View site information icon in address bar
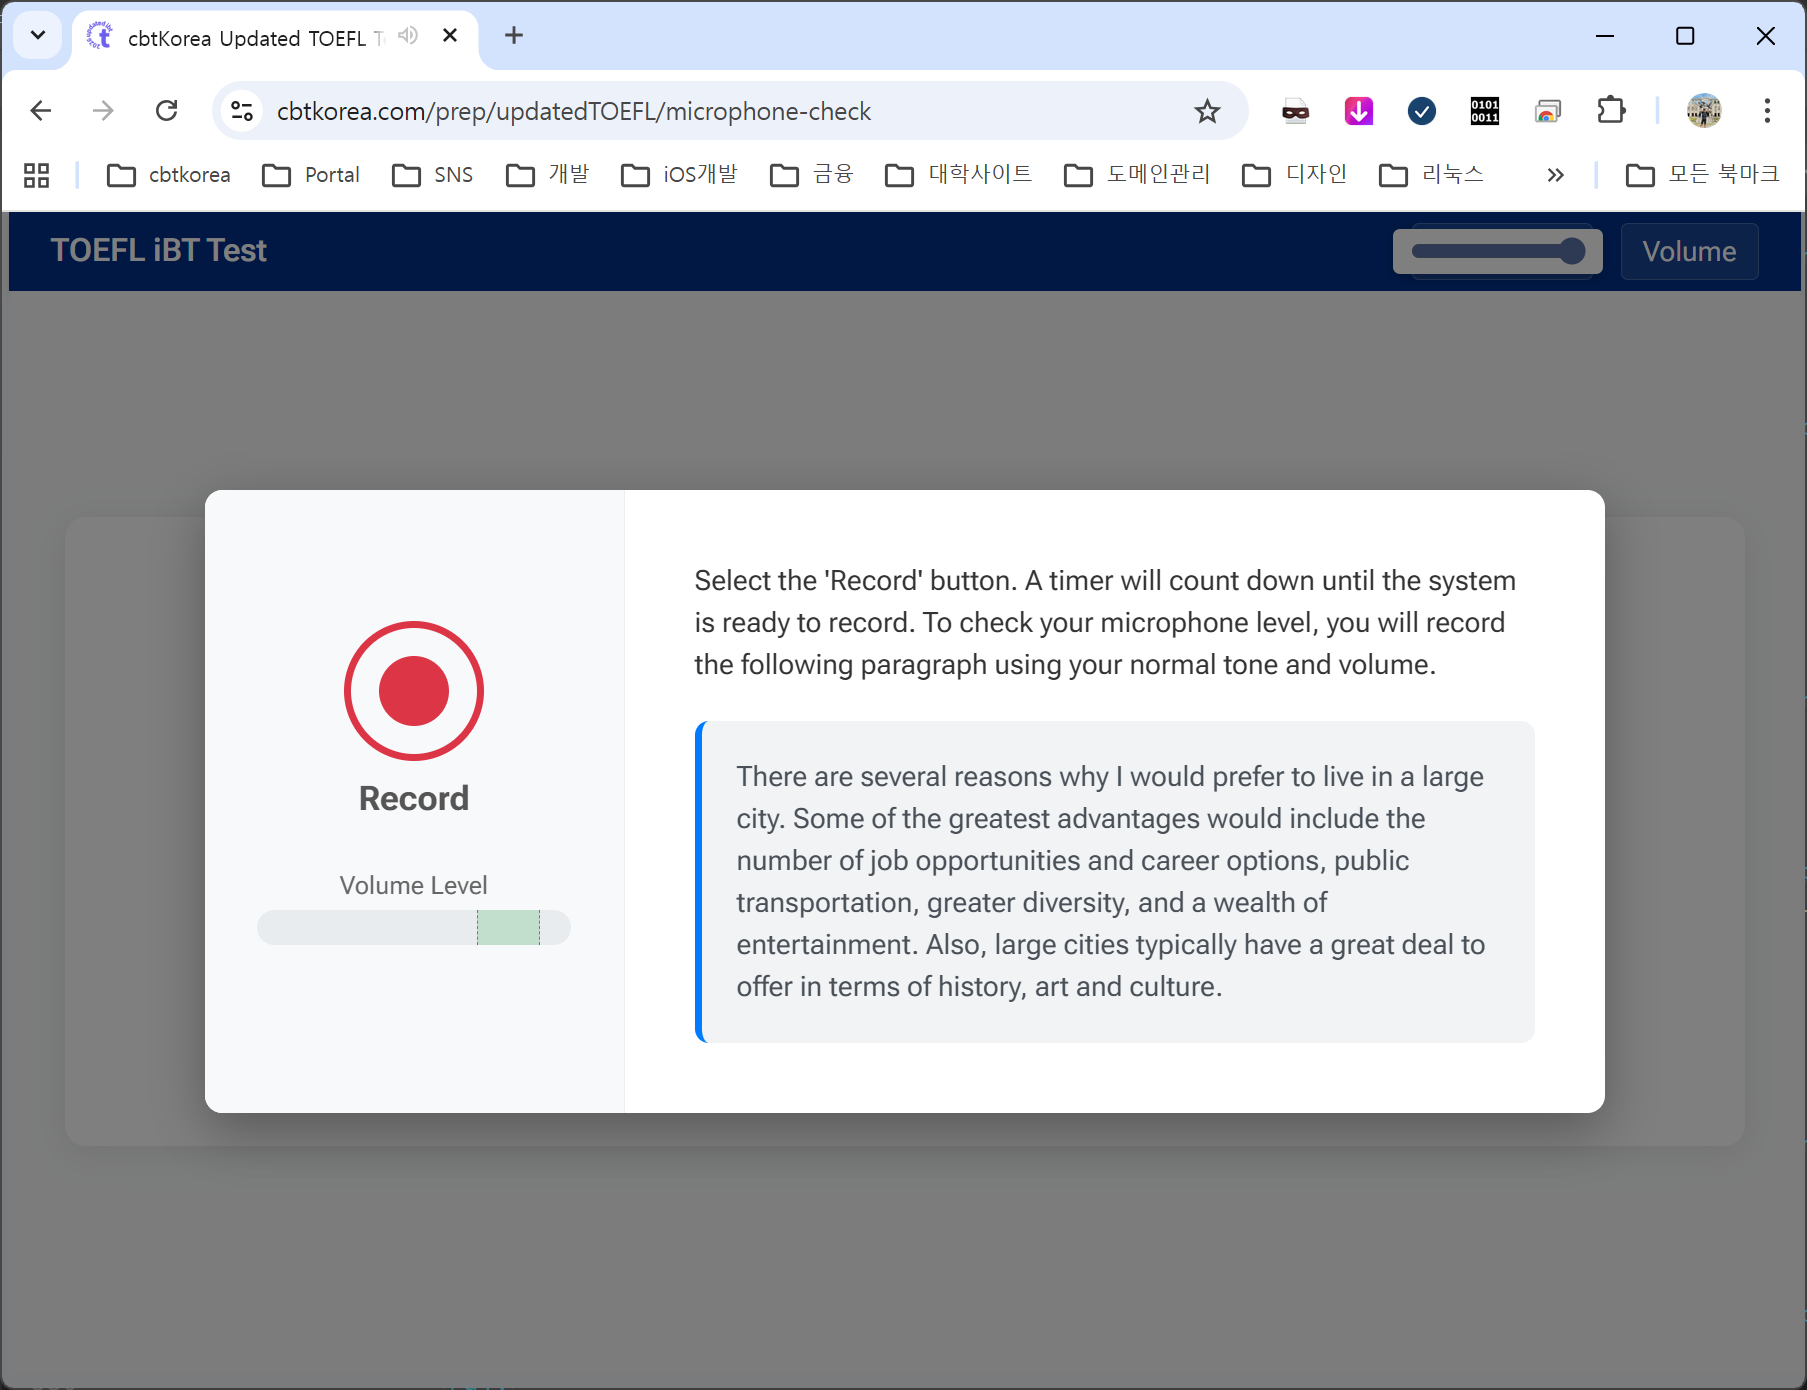1807x1390 pixels. coord(242,111)
